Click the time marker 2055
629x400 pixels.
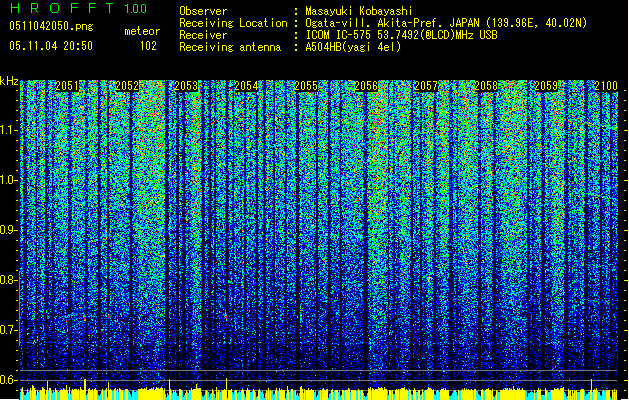[x=306, y=86]
